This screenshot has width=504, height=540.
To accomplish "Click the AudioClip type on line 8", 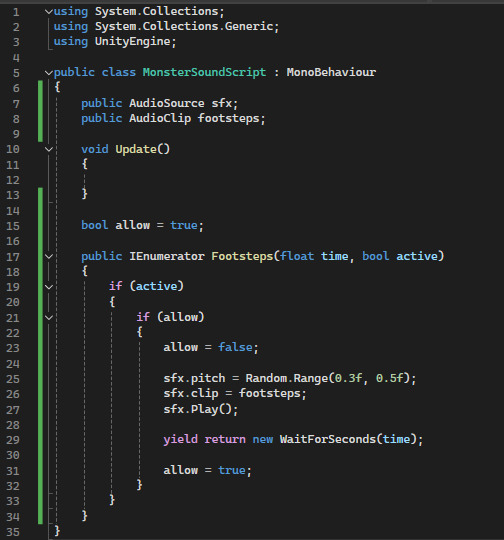I will tap(160, 118).
